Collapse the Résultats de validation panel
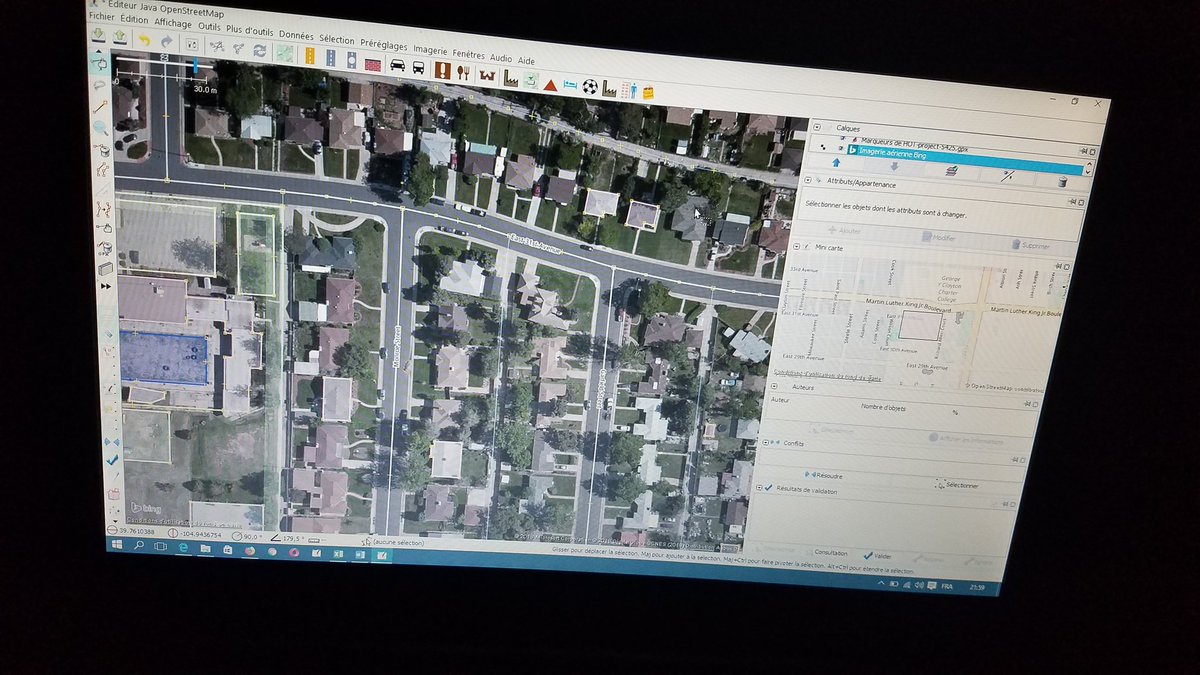Viewport: 1200px width, 675px height. 759,487
